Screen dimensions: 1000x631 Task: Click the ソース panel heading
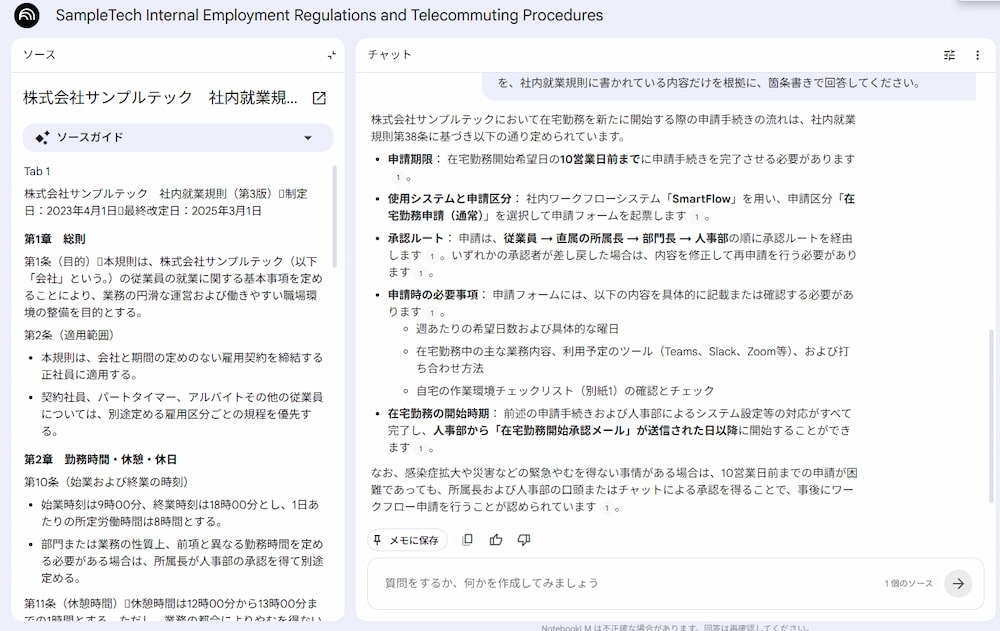tap(40, 55)
